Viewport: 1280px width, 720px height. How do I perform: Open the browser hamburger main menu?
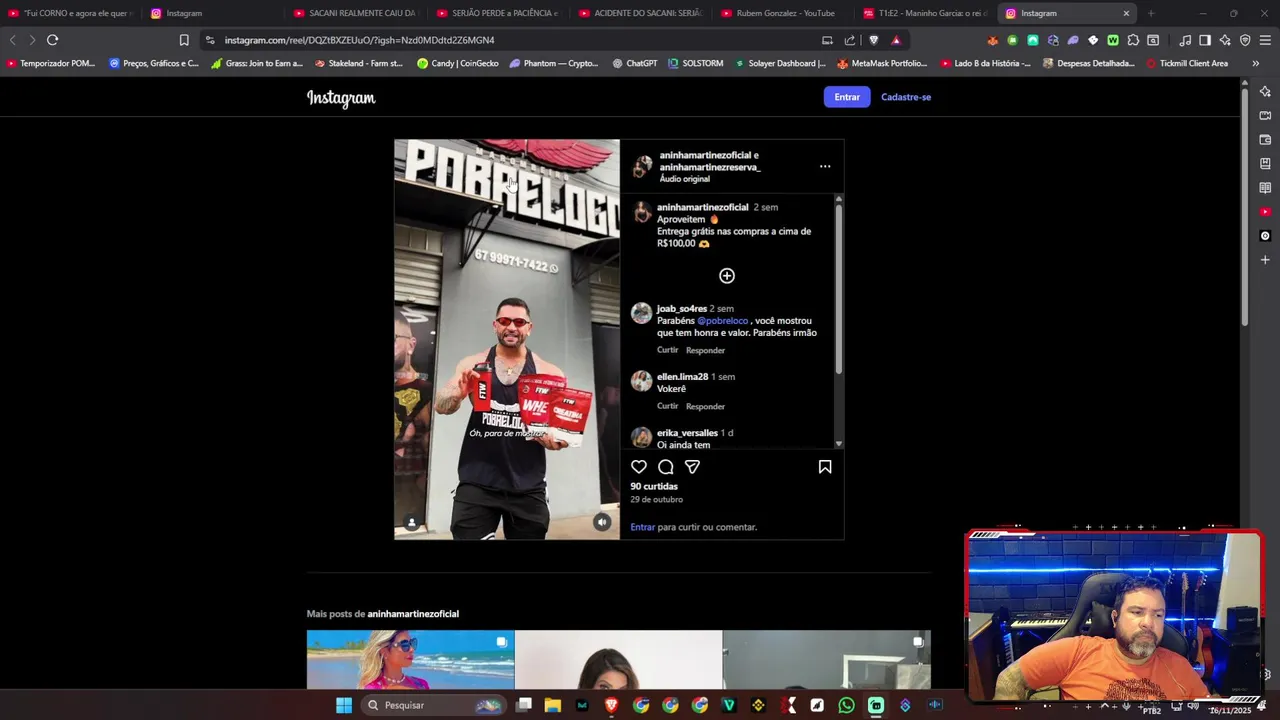click(x=1265, y=40)
